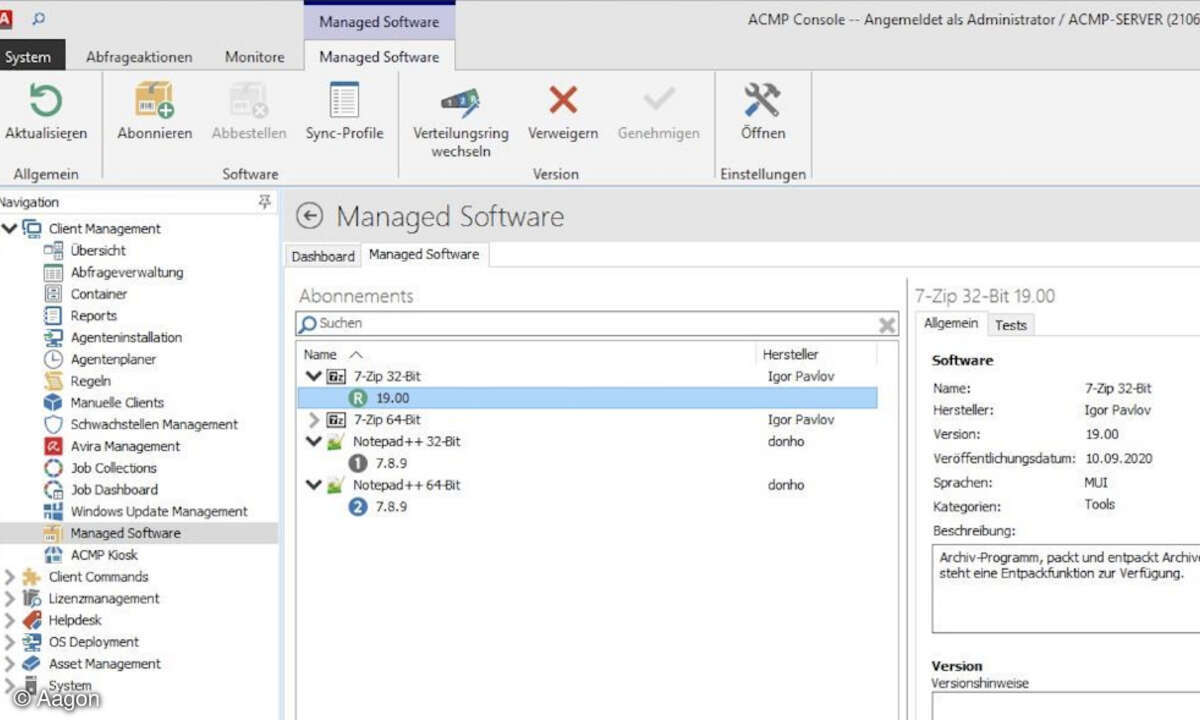The width and height of the screenshot is (1200, 720).
Task: Open the System menu tab
Action: point(28,57)
